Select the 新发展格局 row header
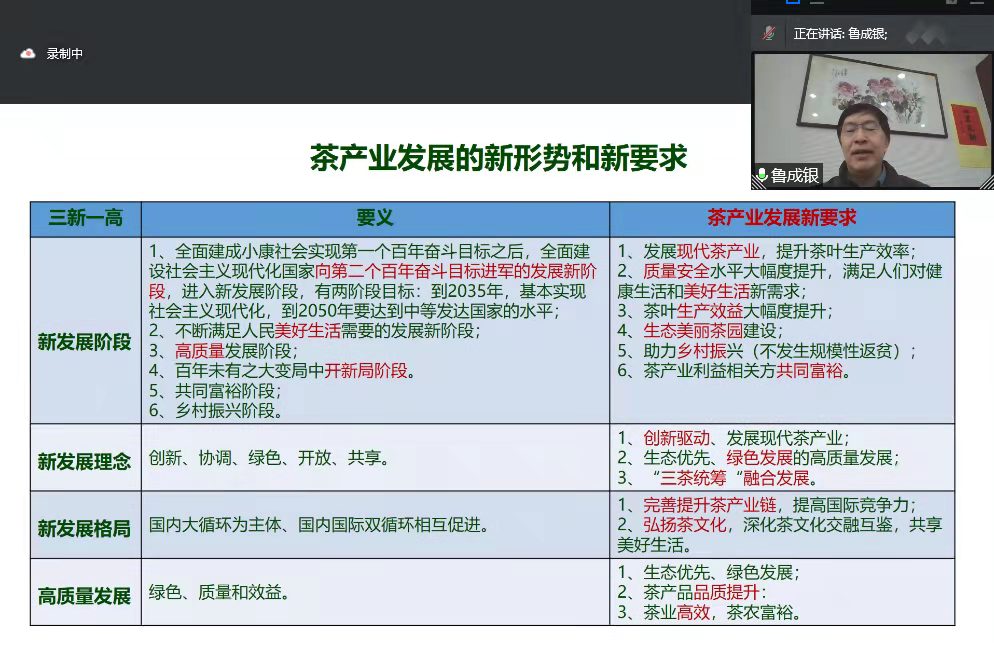 click(x=85, y=528)
